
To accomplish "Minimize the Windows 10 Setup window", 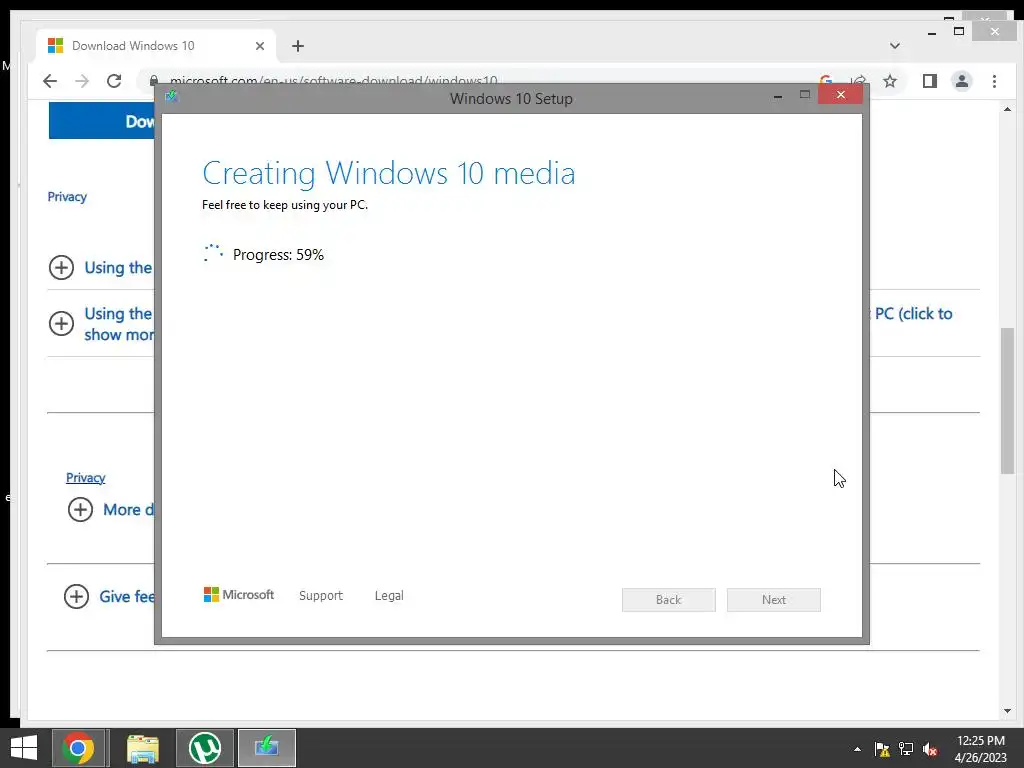I will (778, 95).
